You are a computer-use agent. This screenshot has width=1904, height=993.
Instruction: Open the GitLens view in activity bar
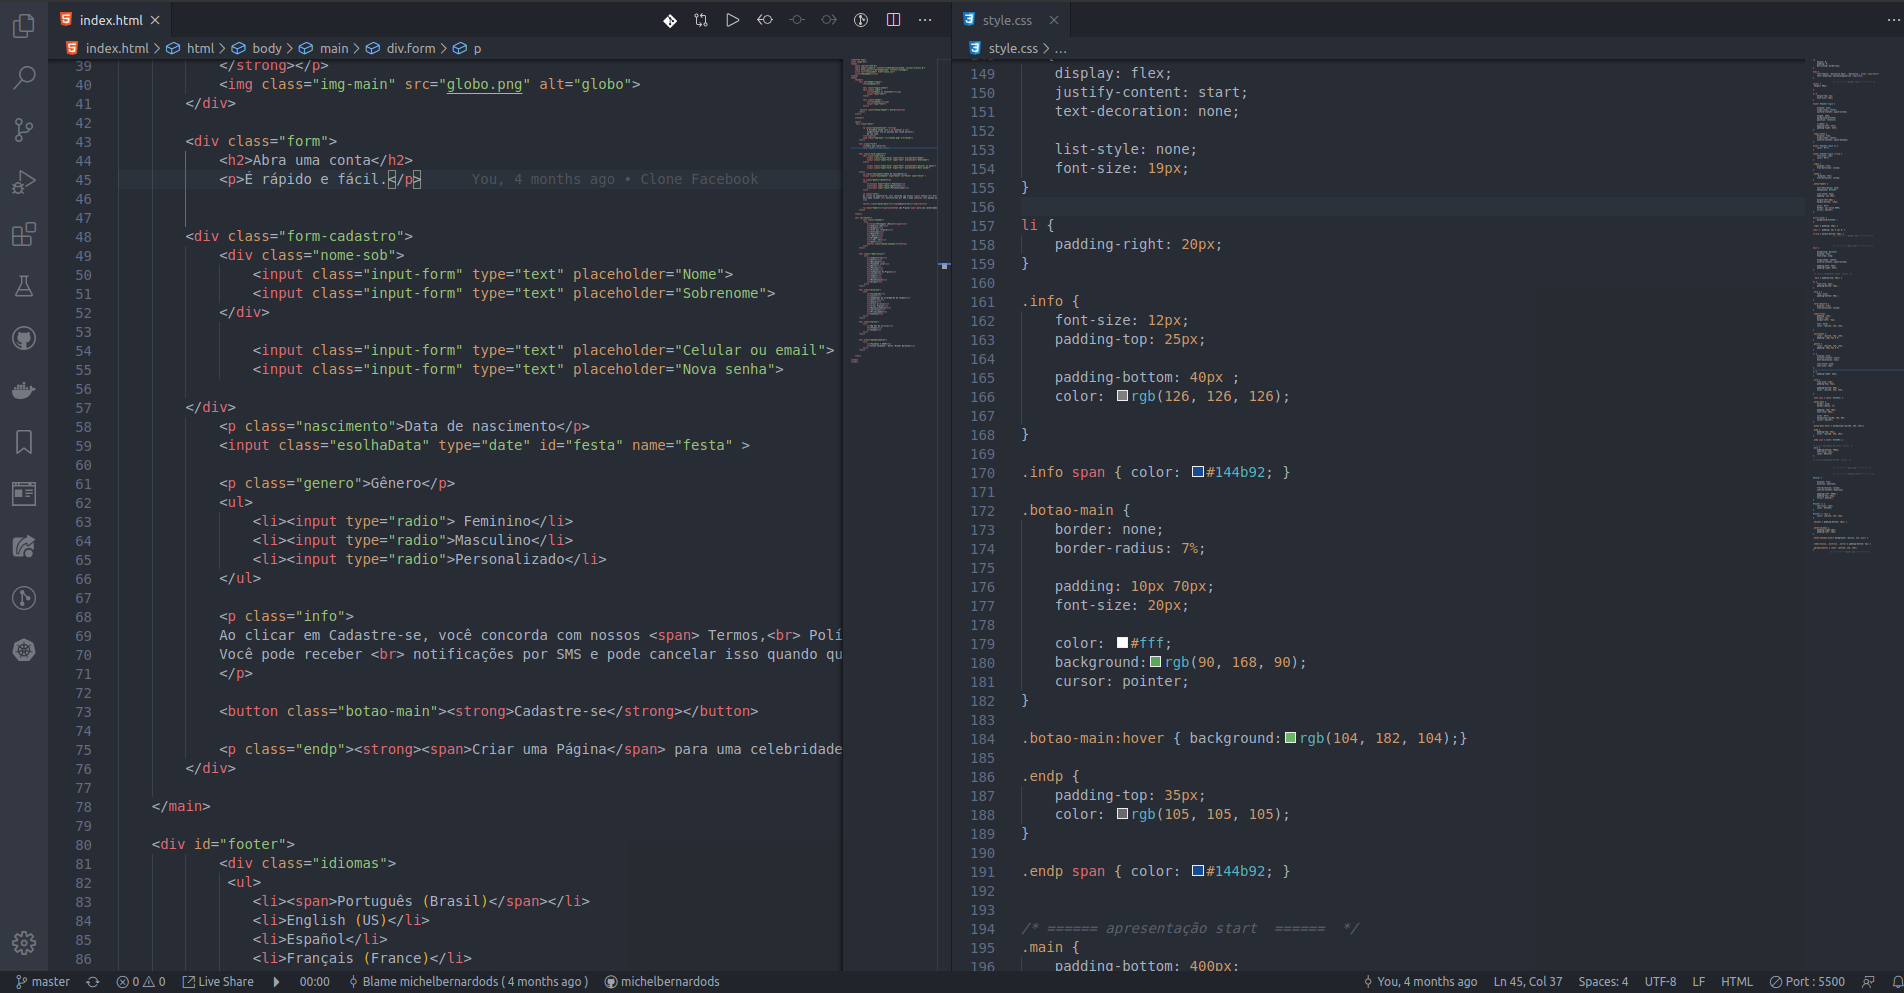coord(24,598)
